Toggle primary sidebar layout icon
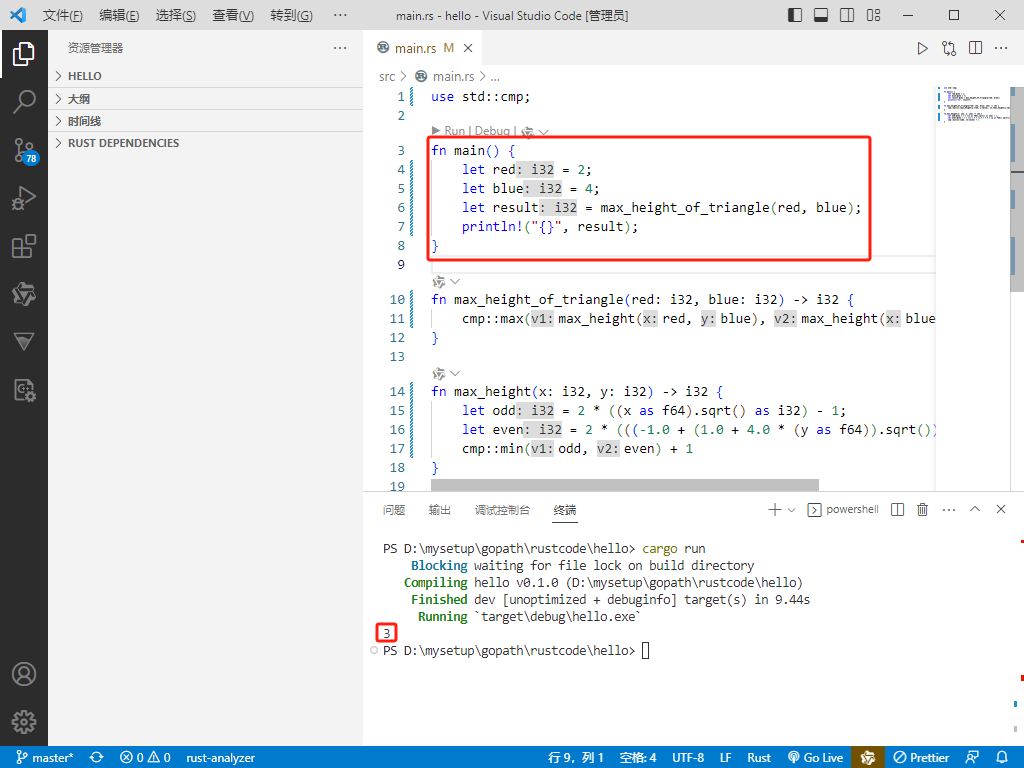This screenshot has width=1024, height=768. [795, 15]
